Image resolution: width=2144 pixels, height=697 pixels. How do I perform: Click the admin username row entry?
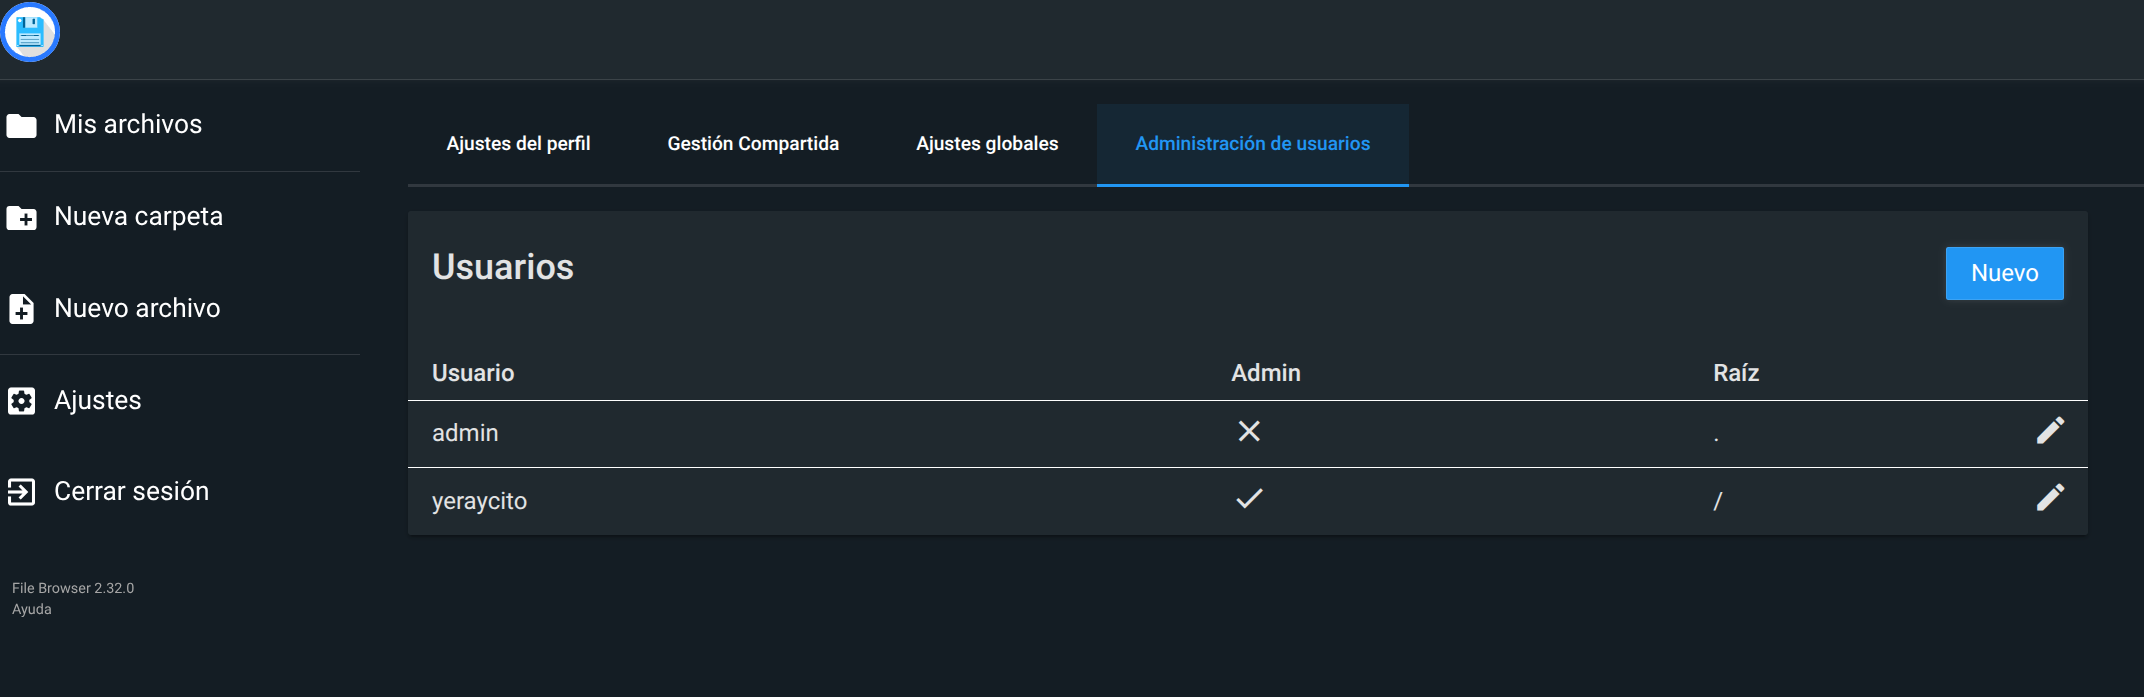[x=465, y=433]
